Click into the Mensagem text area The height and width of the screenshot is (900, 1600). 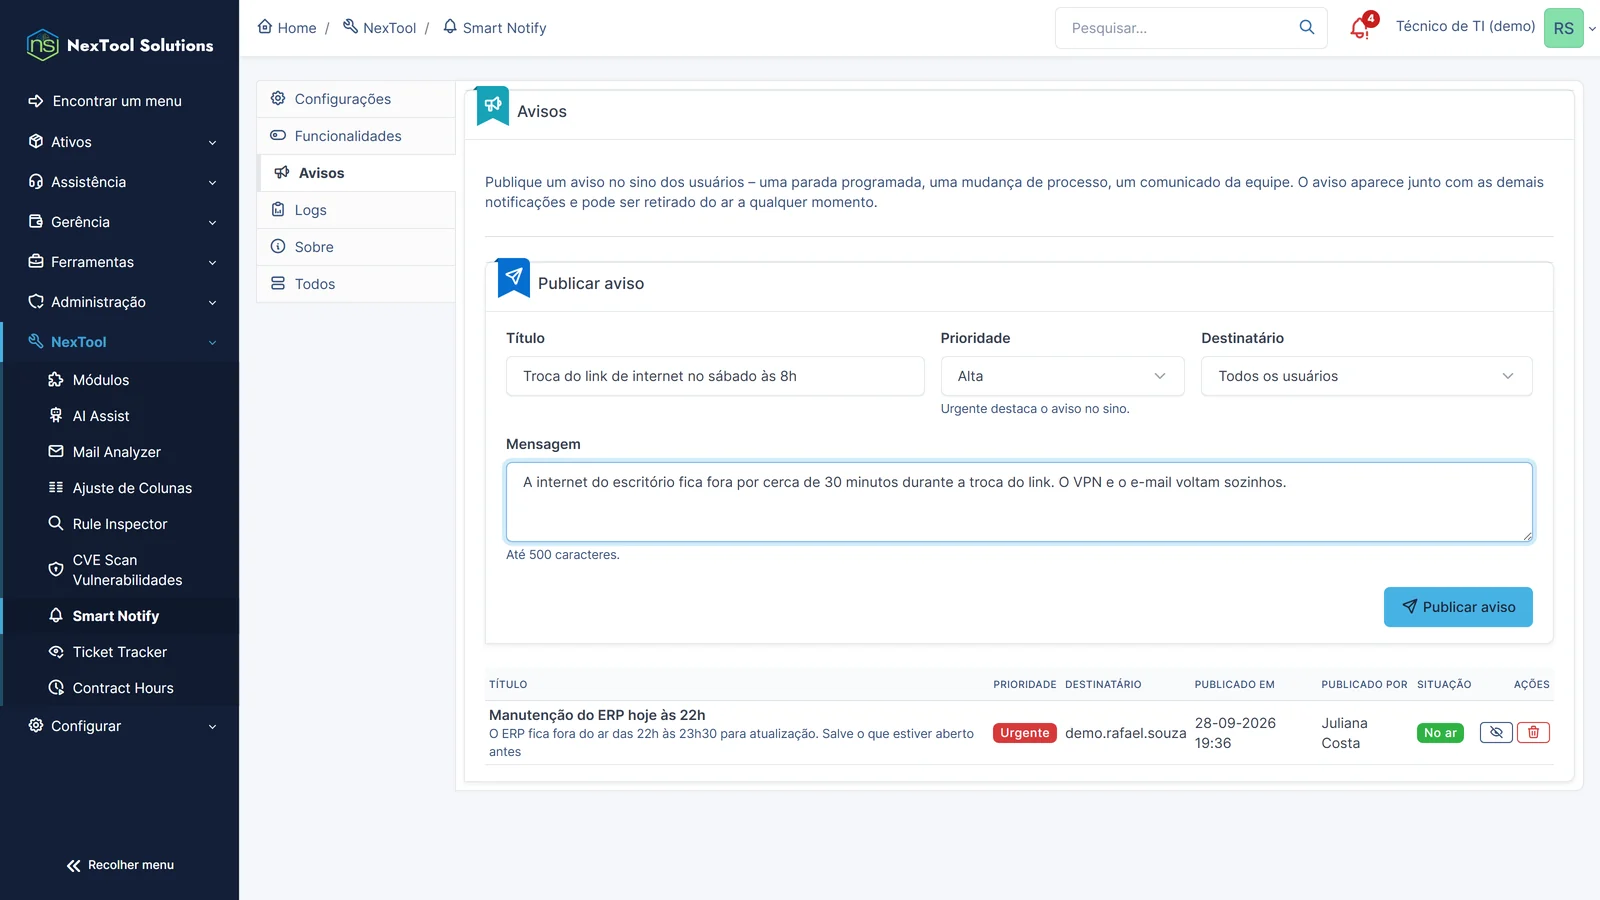(1019, 502)
